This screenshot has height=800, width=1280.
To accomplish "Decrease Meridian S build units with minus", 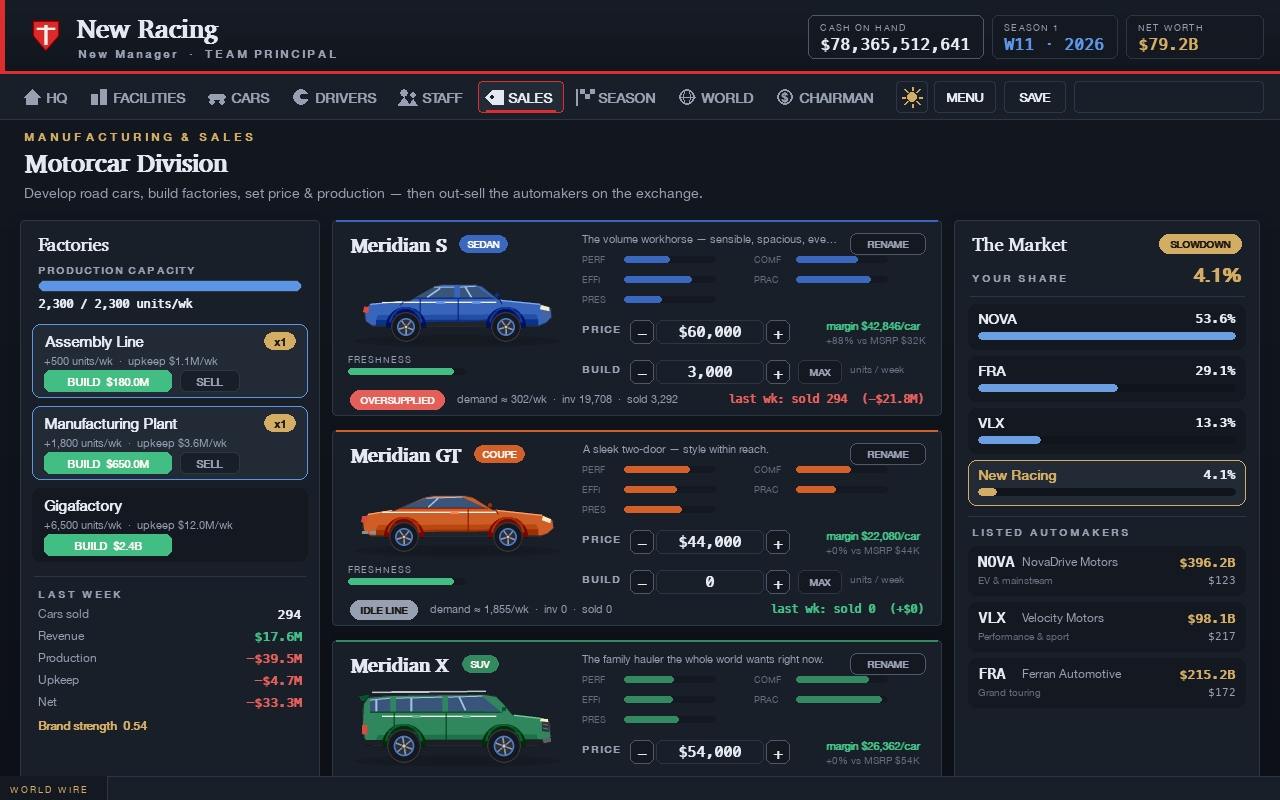I will tap(642, 372).
